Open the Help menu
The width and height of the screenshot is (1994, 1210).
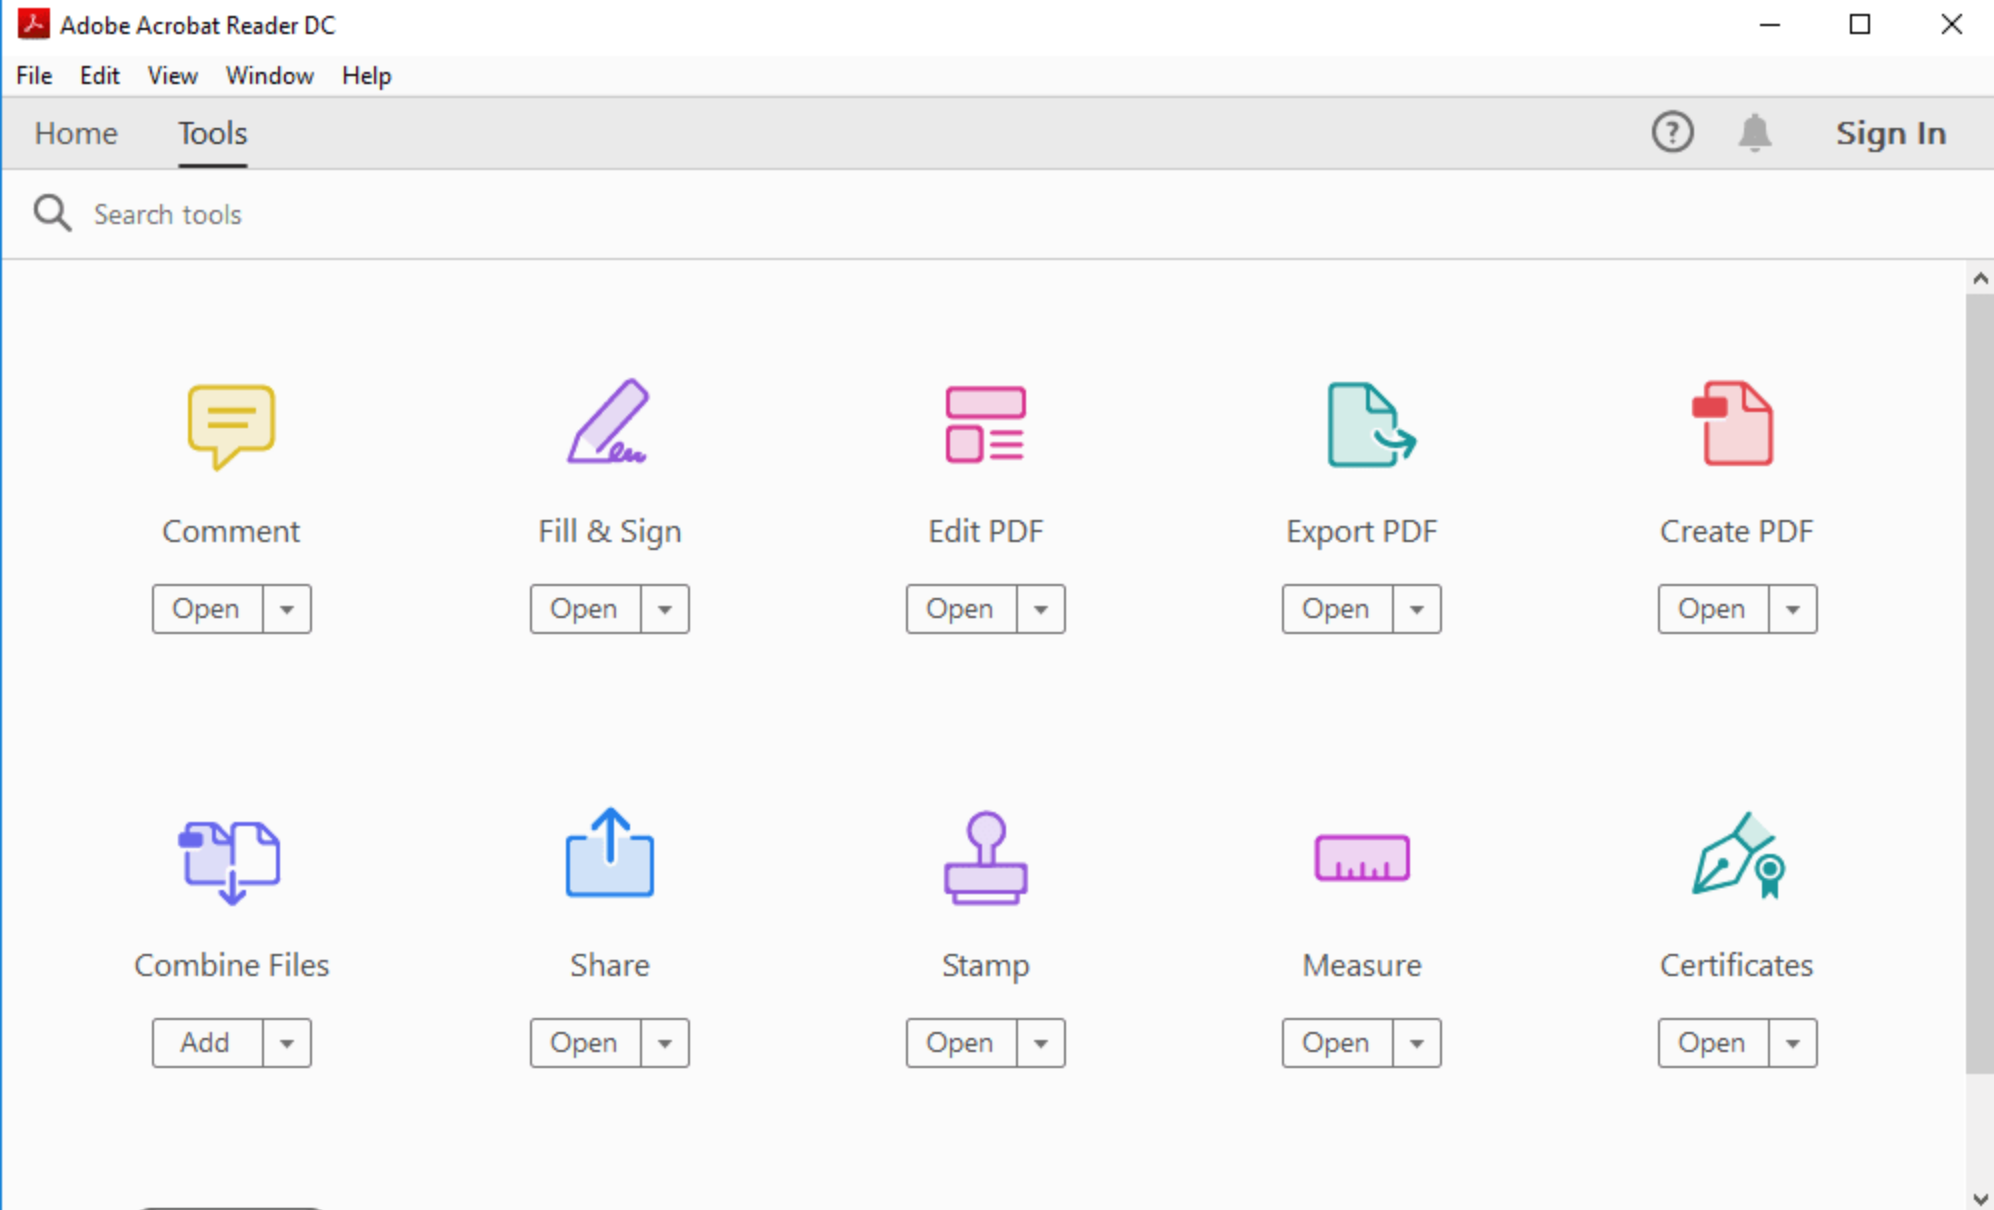click(x=366, y=76)
